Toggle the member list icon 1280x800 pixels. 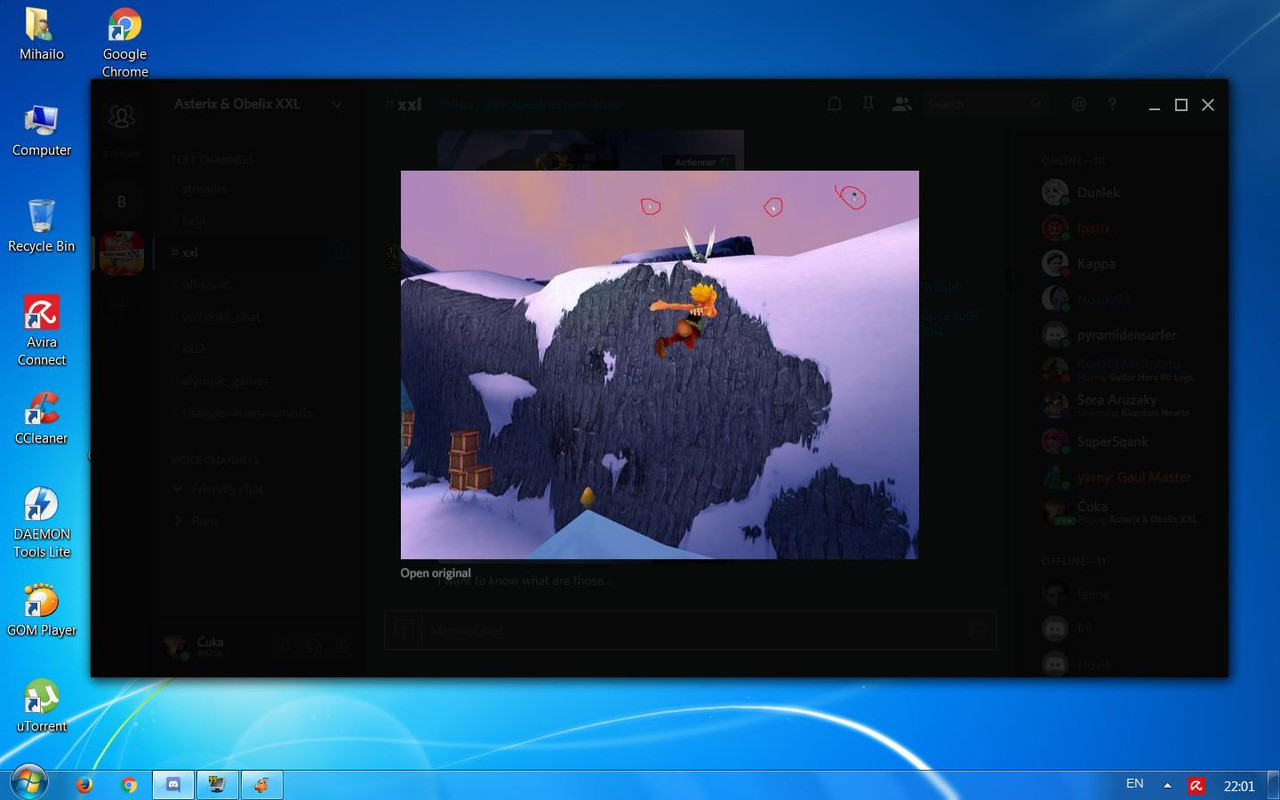[x=902, y=104]
